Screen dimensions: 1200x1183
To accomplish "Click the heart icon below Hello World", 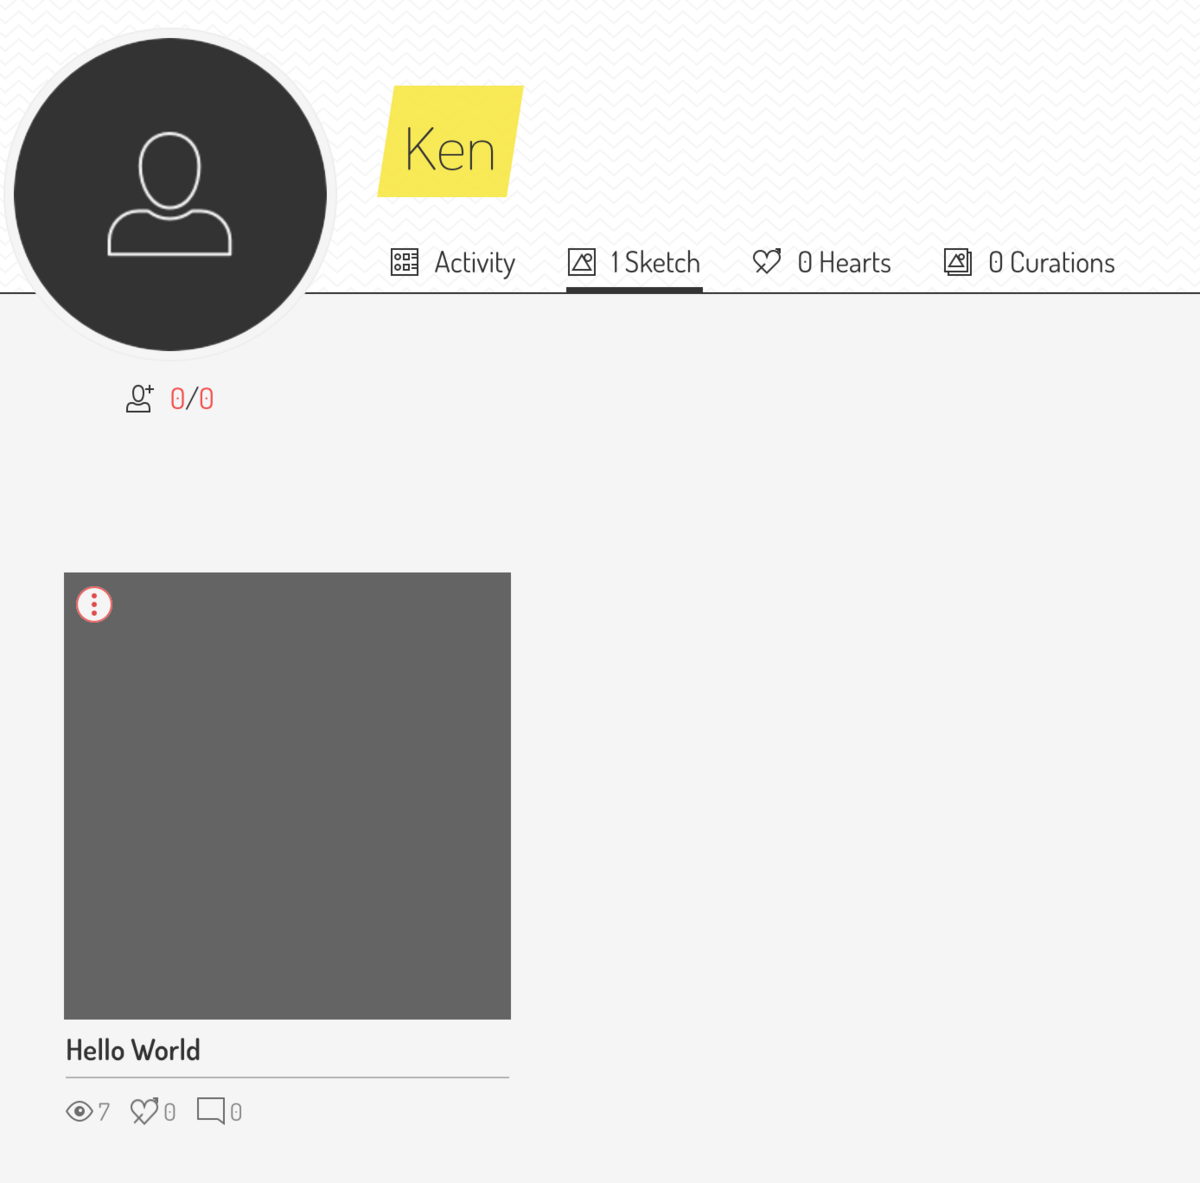I will [x=146, y=1111].
